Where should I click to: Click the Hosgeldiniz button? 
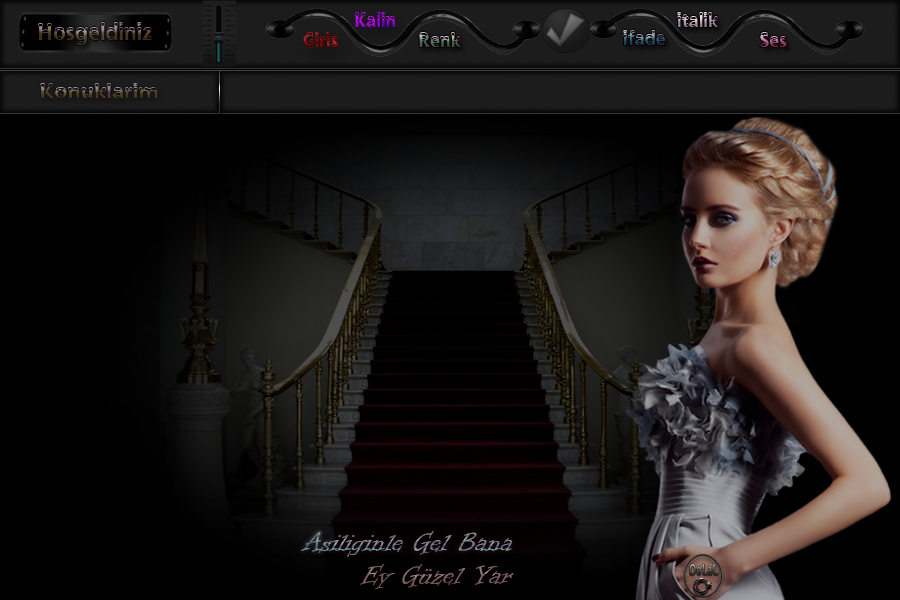coord(95,32)
